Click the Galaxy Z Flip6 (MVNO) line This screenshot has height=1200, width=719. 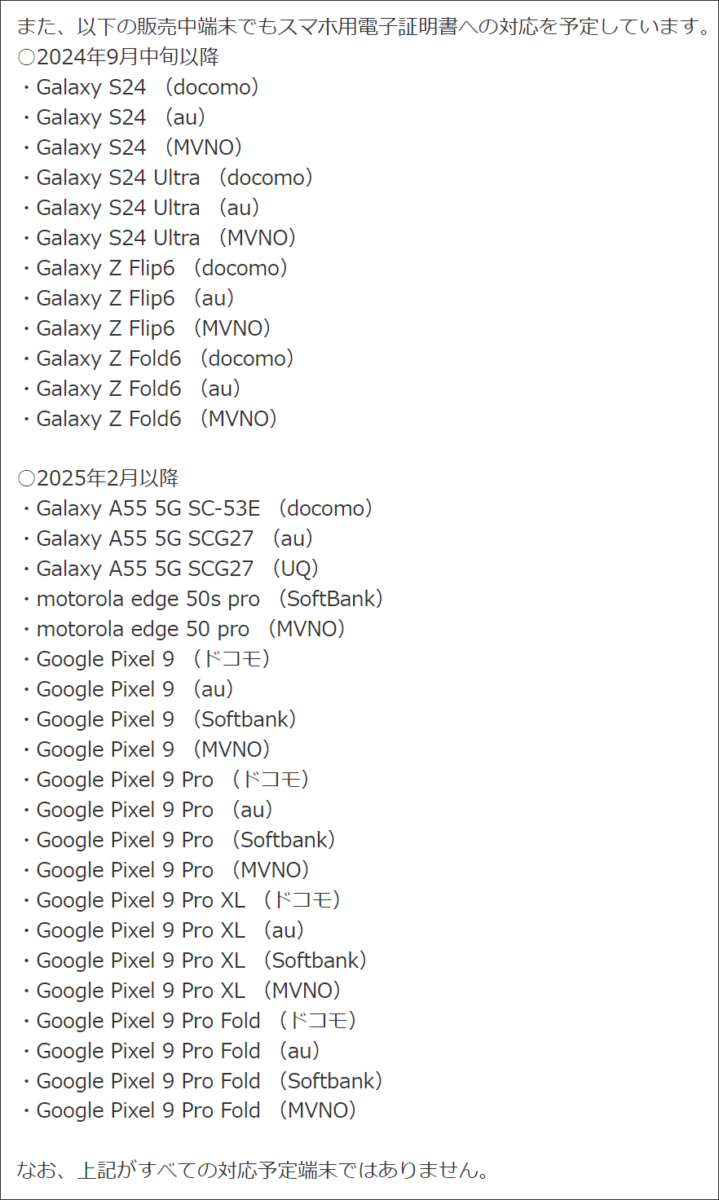point(147,328)
